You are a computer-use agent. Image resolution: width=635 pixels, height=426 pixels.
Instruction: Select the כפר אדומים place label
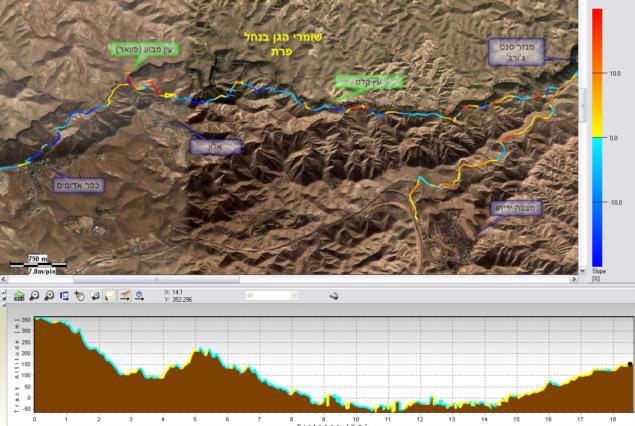point(79,186)
